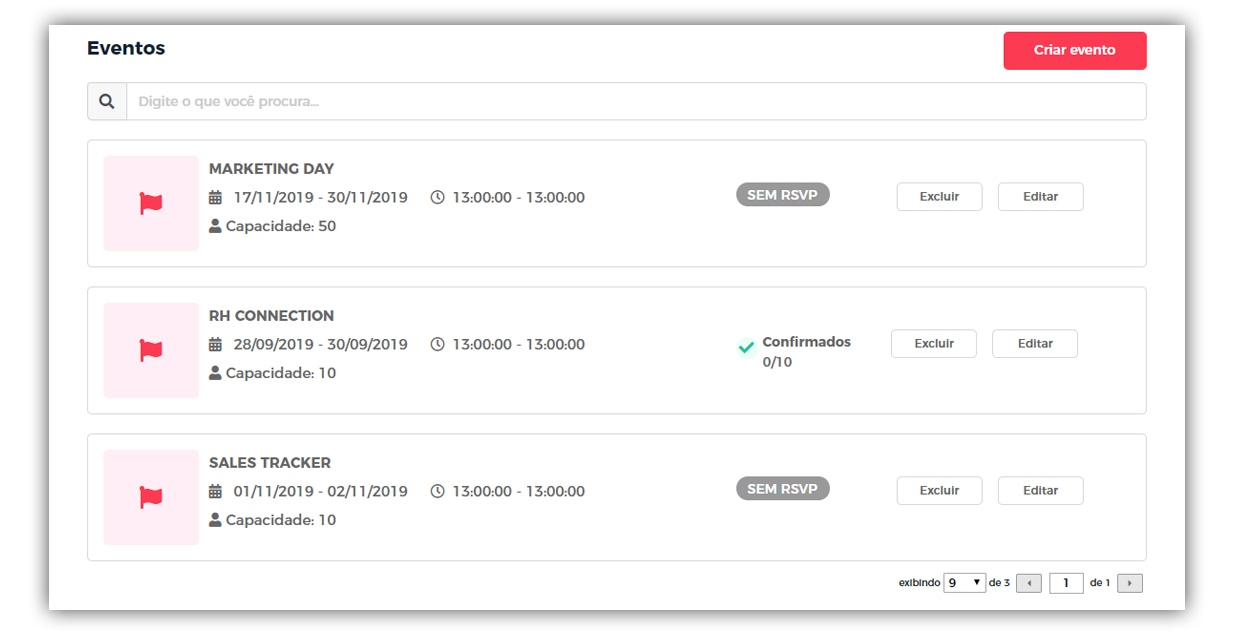Click SEM RSVP badge on MARKETING DAY
Image resolution: width=1234 pixels, height=635 pixels.
coord(783,195)
